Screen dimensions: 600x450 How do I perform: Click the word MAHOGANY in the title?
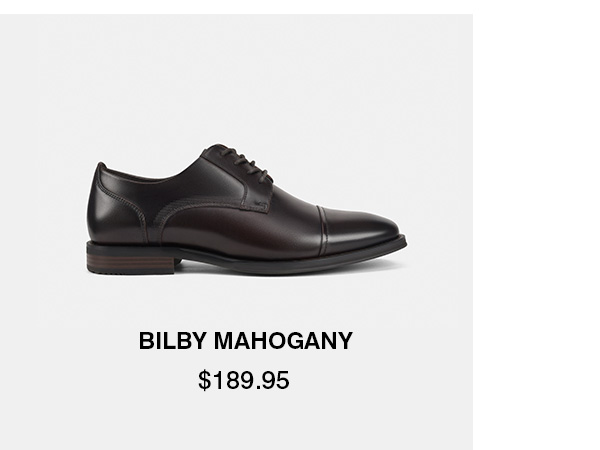pyautogui.click(x=283, y=341)
